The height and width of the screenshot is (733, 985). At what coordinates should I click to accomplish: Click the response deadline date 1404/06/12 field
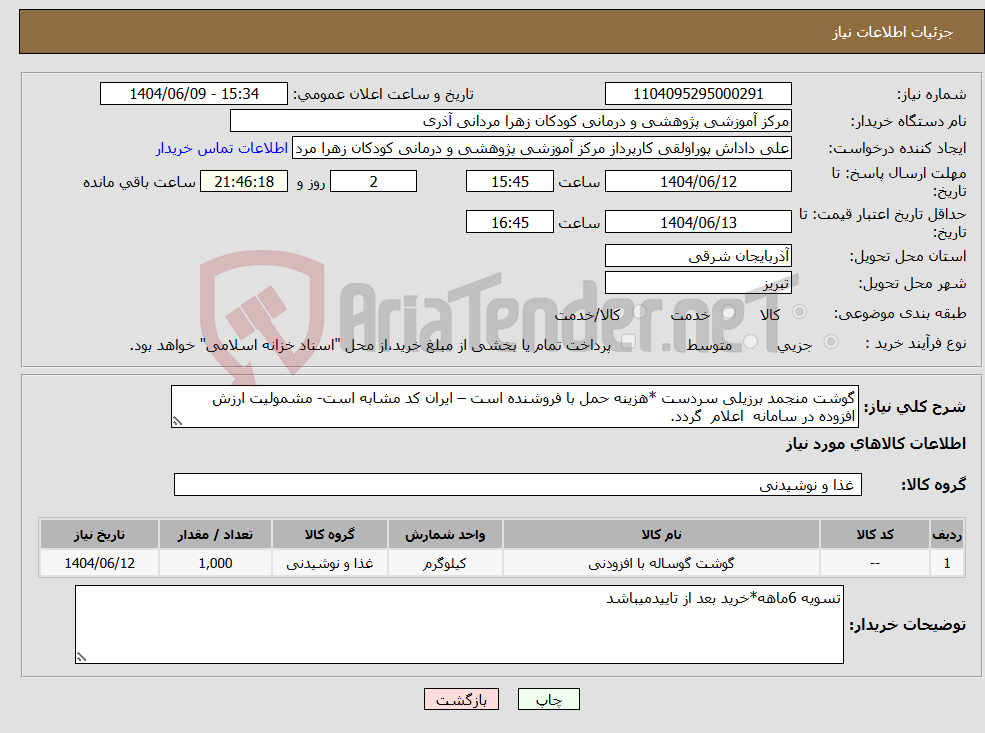[x=698, y=182]
